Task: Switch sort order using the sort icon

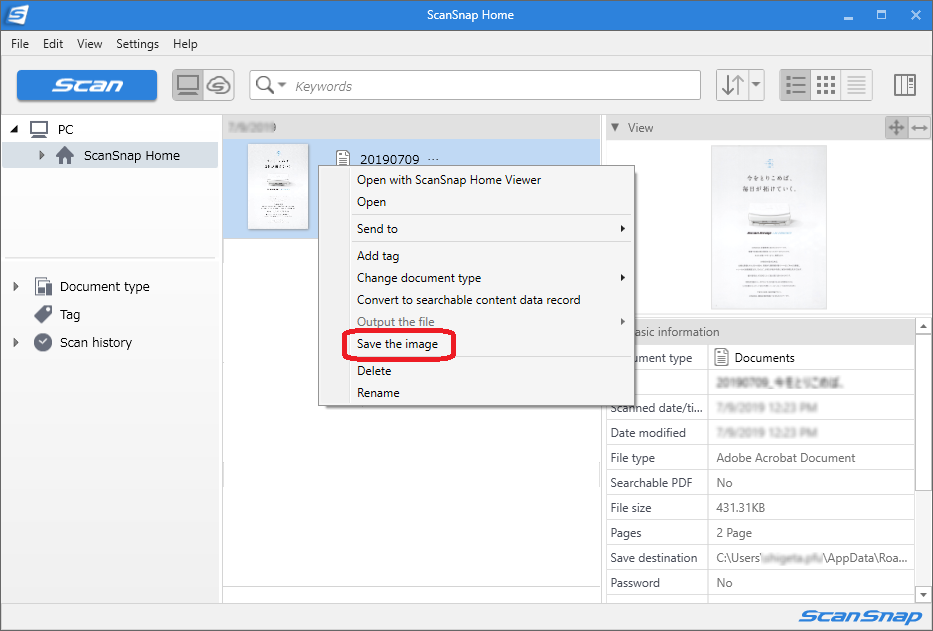Action: click(x=733, y=85)
